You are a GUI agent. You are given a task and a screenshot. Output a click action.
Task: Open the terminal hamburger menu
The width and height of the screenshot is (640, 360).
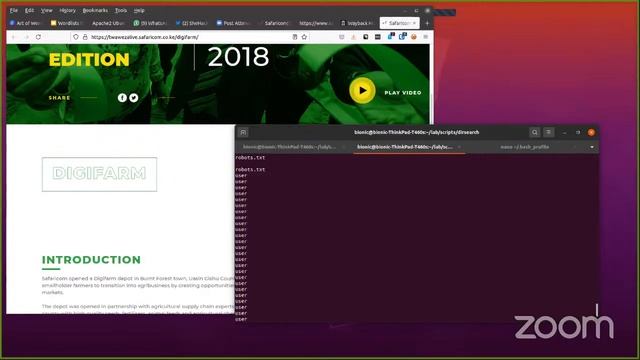point(549,132)
